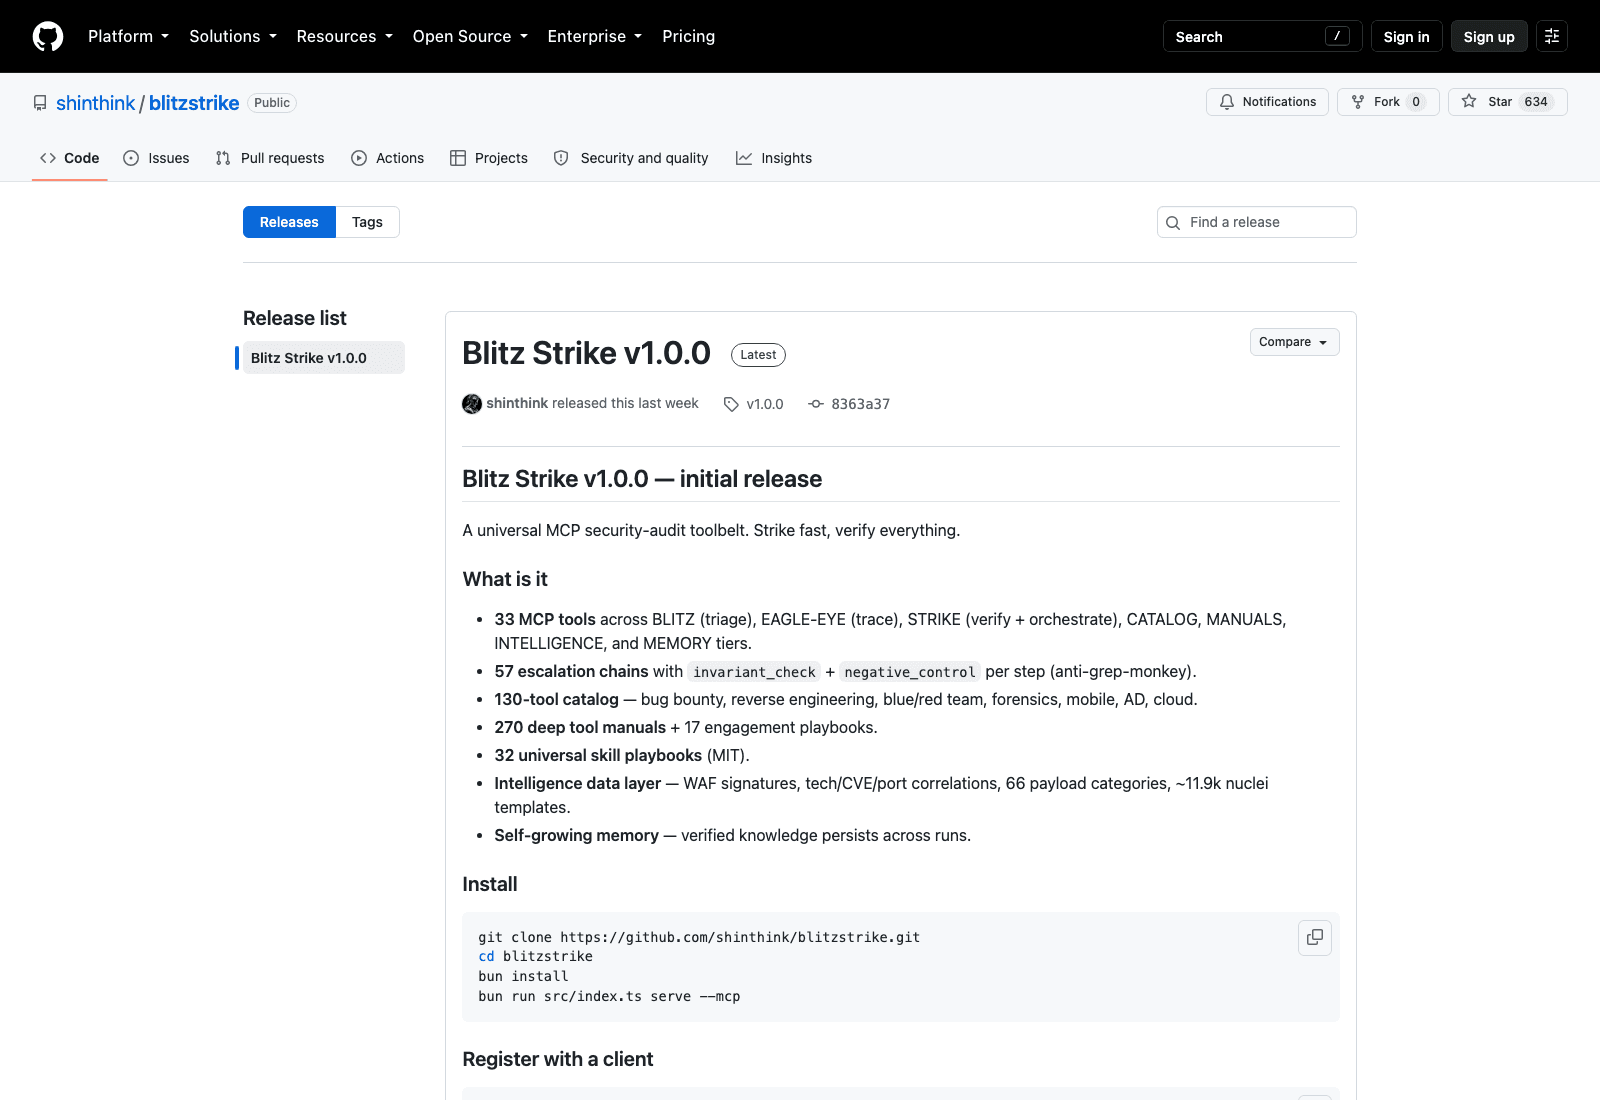Screen dimensions: 1600x1100
Task: Click the commit icon beside 8363a37
Action: [816, 404]
